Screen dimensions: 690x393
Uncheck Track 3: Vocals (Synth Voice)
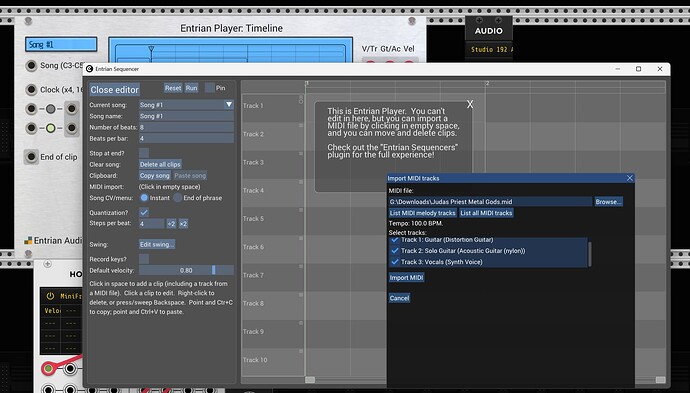pos(395,262)
